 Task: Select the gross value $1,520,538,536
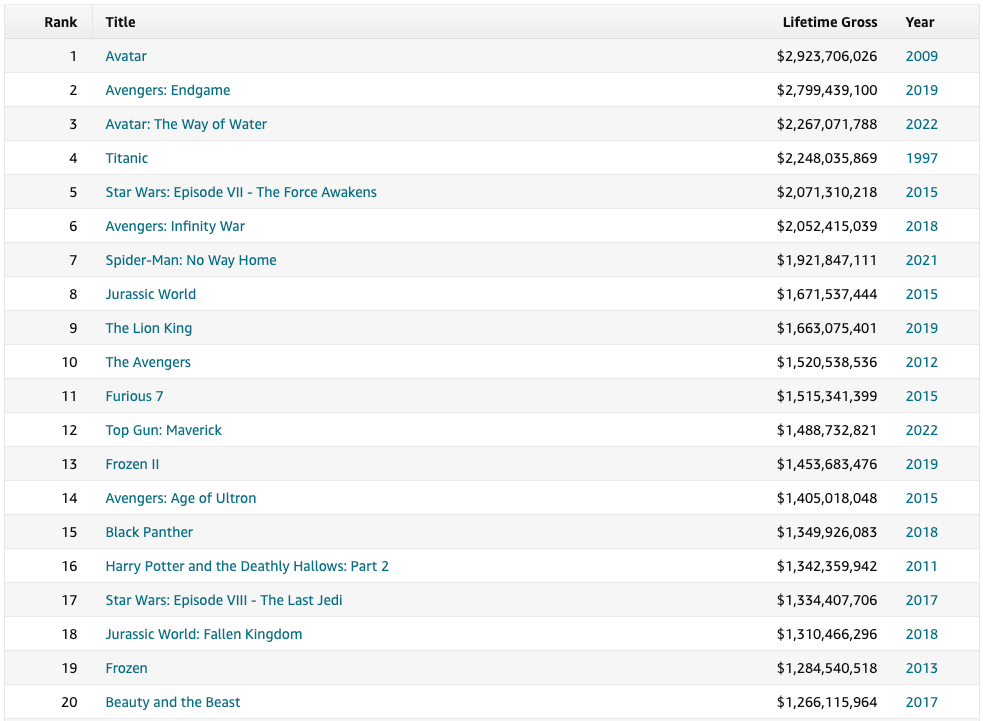[827, 362]
